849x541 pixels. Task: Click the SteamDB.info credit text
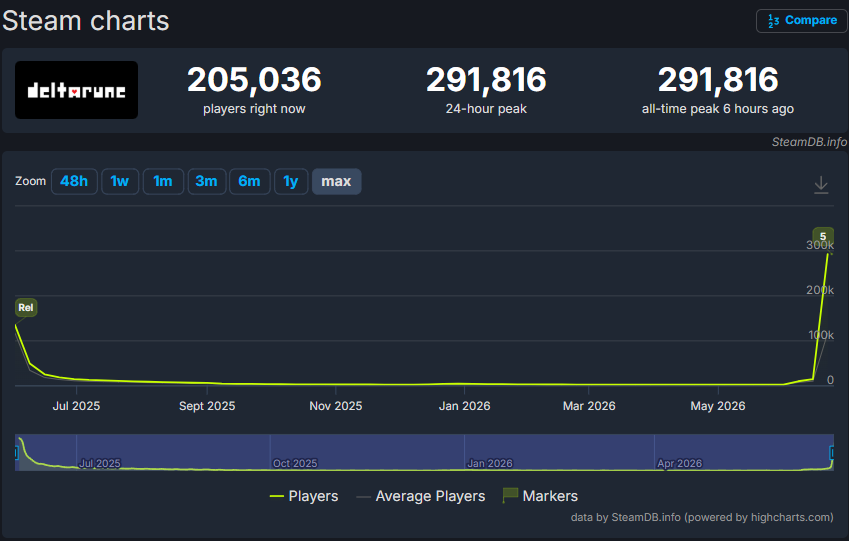pos(809,142)
